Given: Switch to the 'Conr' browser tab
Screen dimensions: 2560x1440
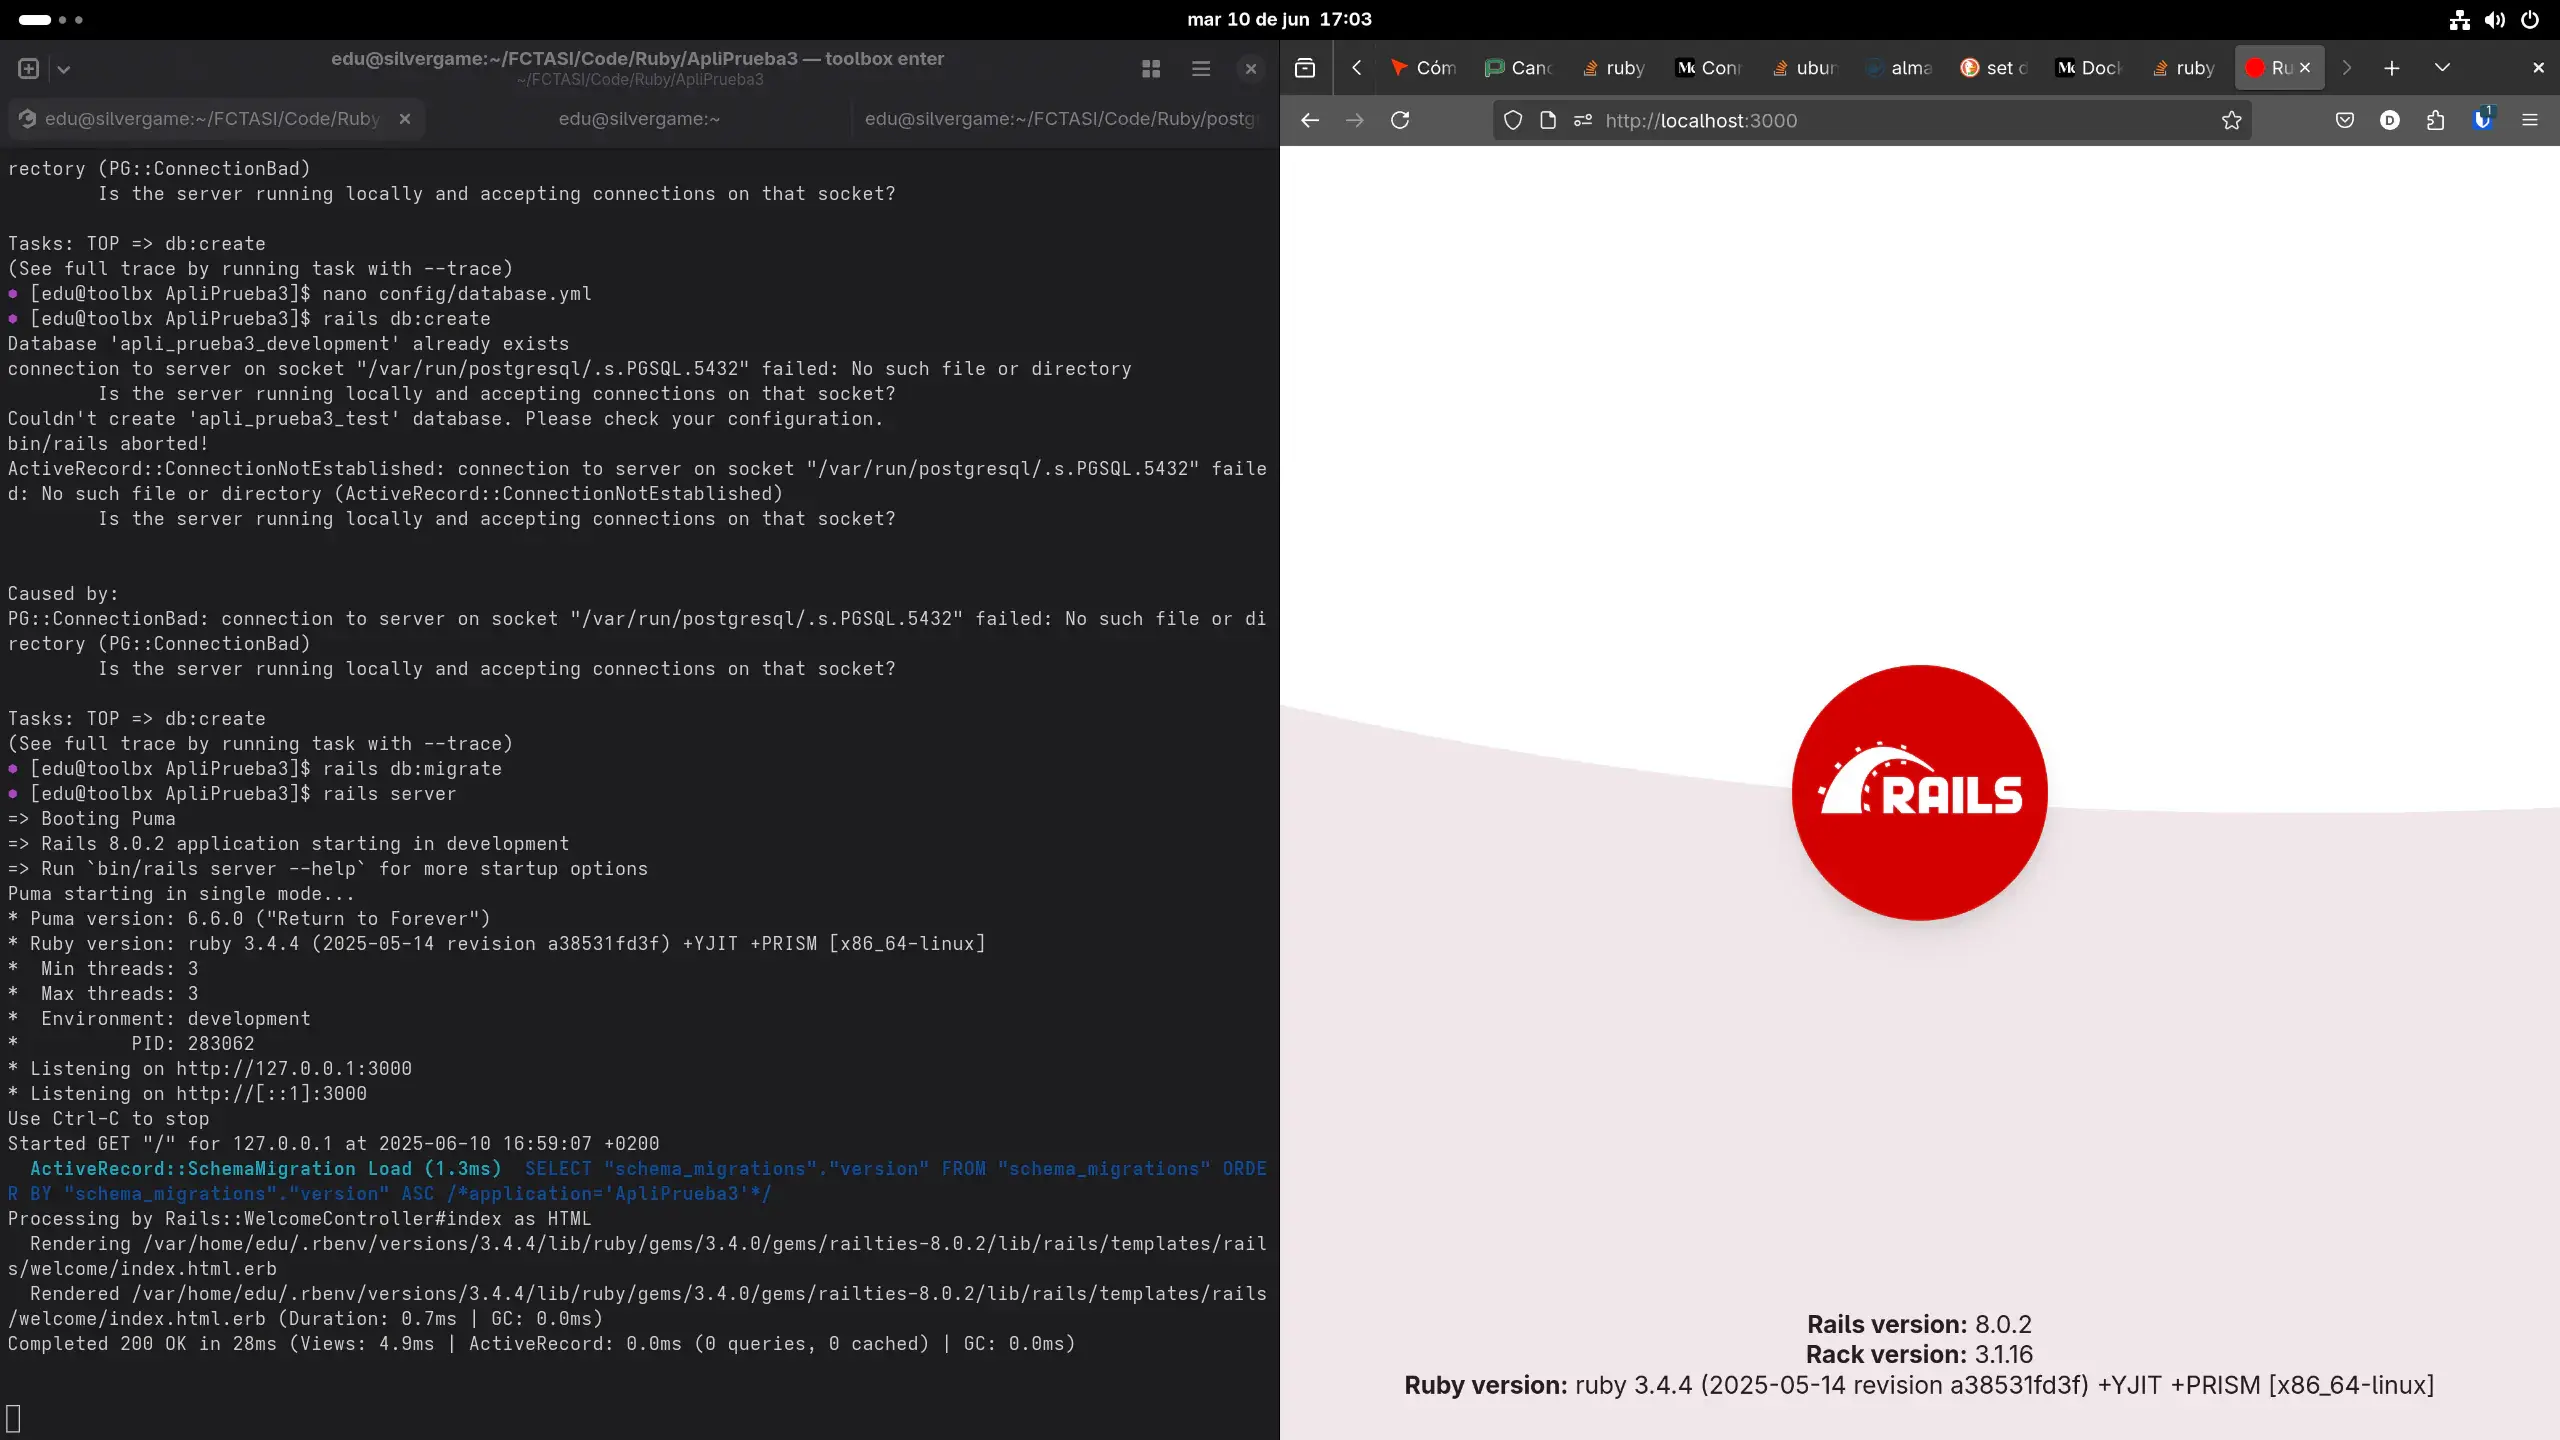Looking at the screenshot, I should coord(1708,68).
